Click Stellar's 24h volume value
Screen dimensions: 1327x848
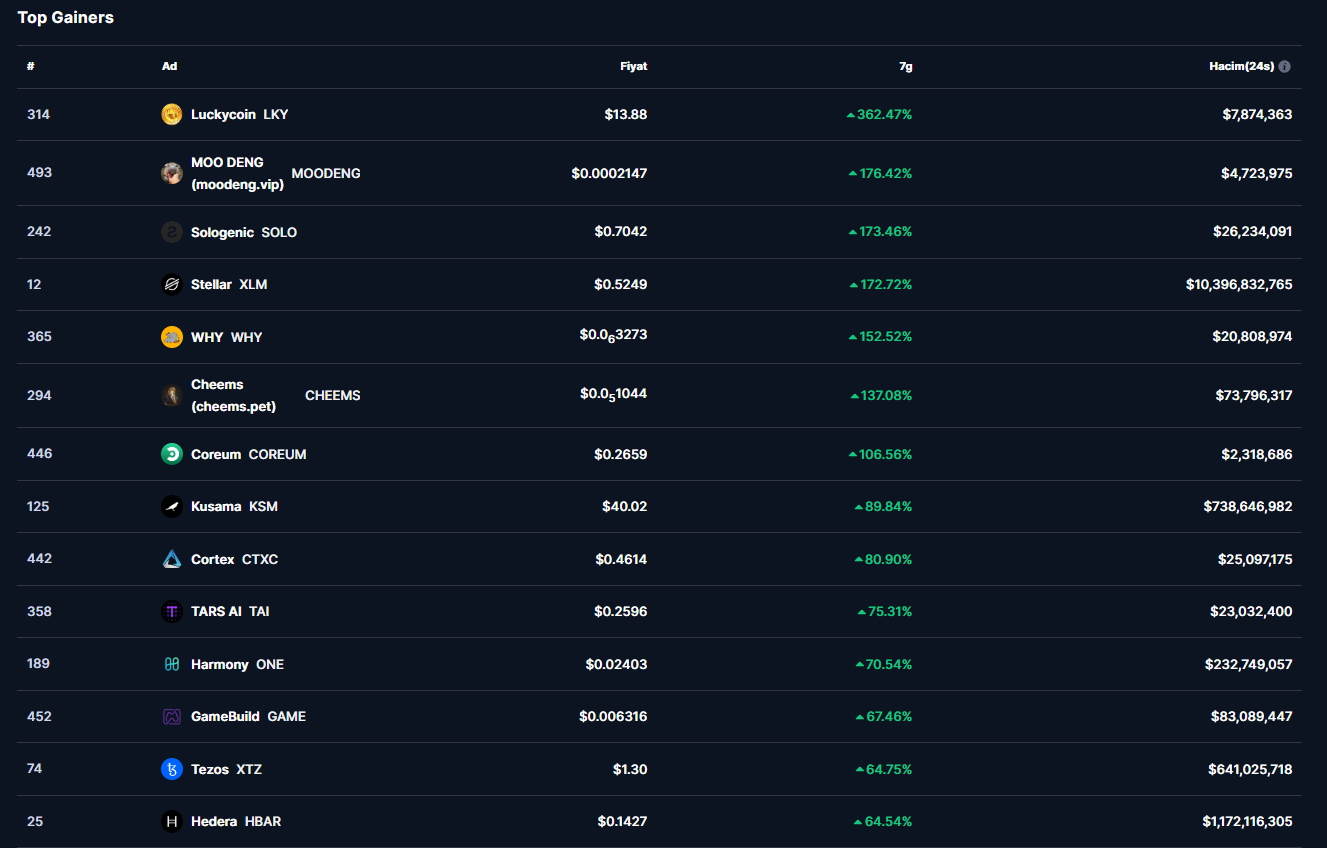pyautogui.click(x=1239, y=285)
